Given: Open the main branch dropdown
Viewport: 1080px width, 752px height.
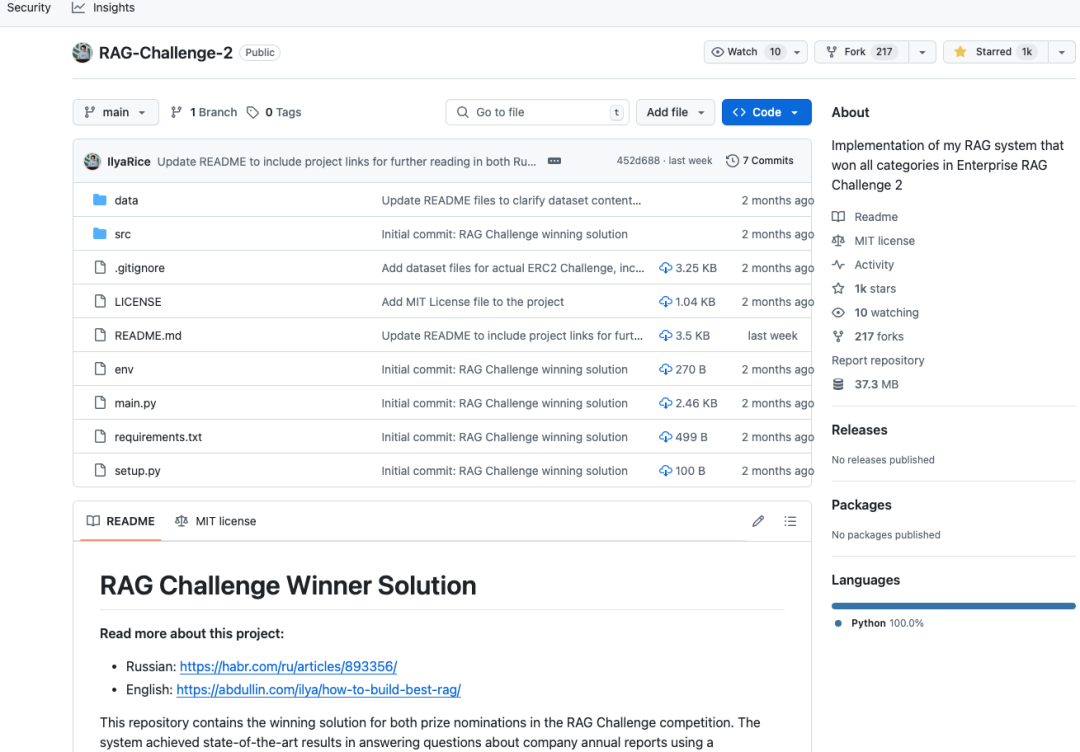Looking at the screenshot, I should point(116,112).
